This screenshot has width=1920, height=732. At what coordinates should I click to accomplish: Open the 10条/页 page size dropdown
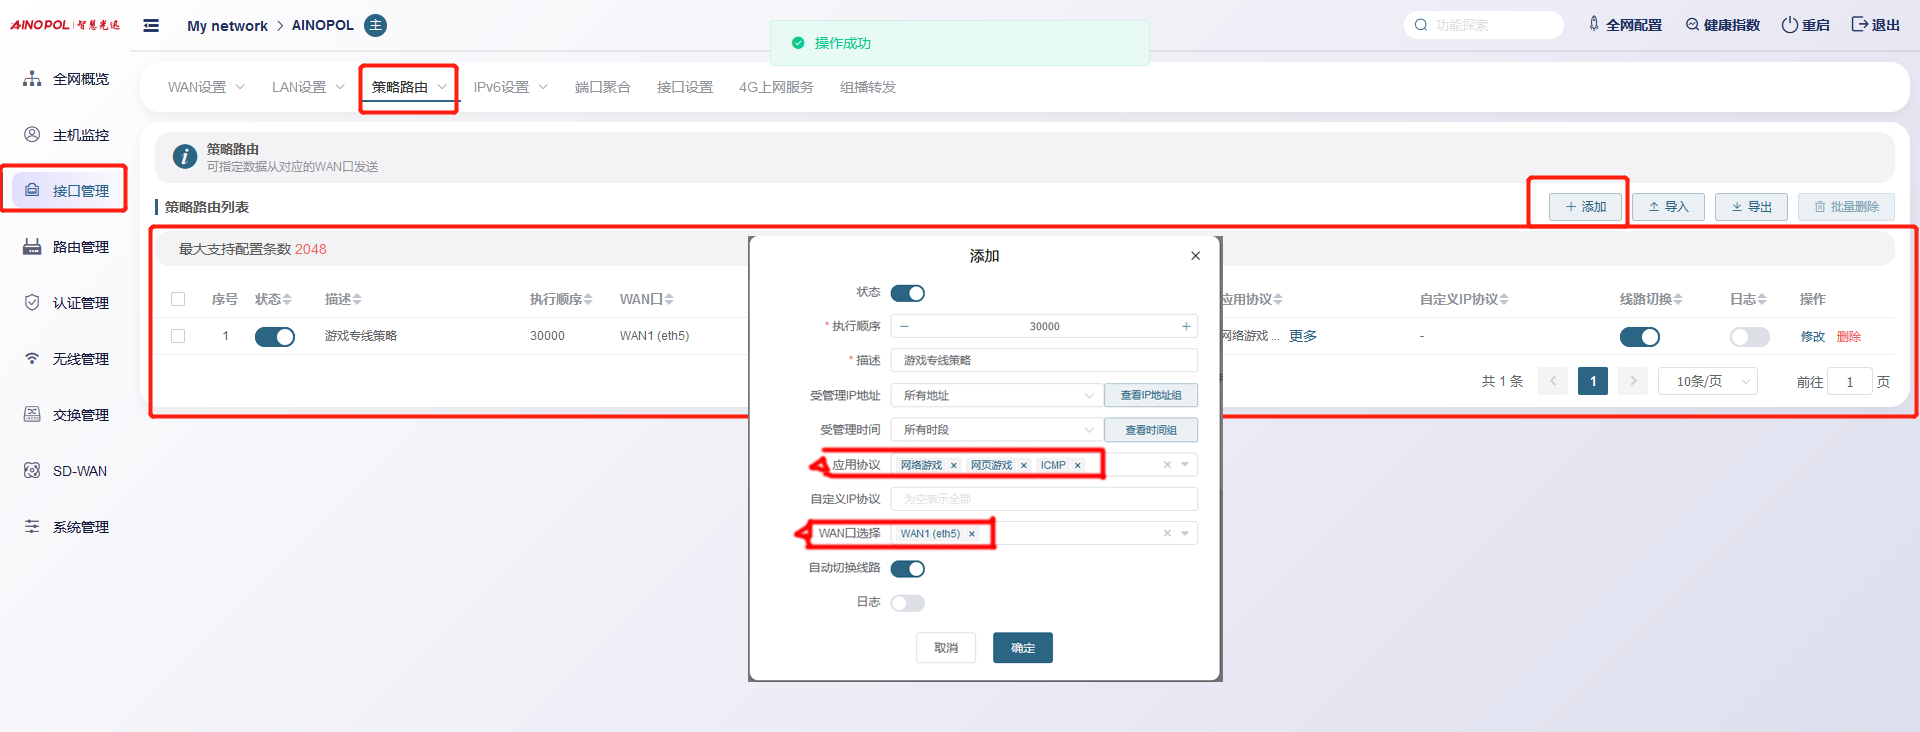click(1707, 382)
